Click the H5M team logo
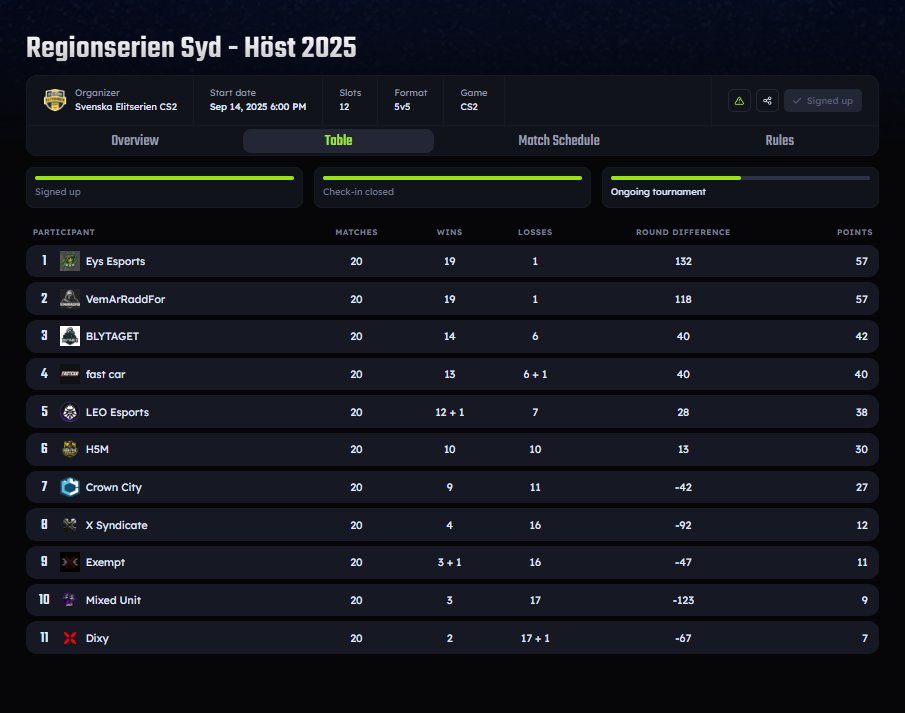The image size is (905, 713). click(70, 449)
